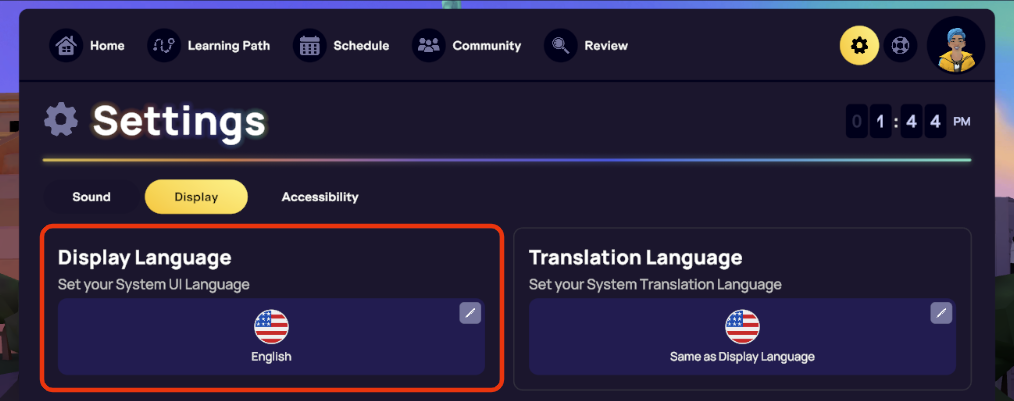
Task: Edit Display Language with pencil icon
Action: pos(470,313)
